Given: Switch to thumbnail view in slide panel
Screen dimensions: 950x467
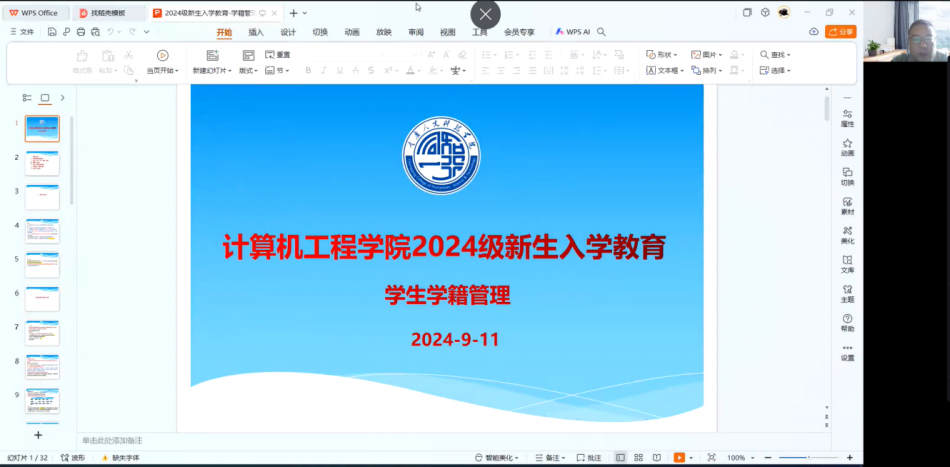Looking at the screenshot, I should tap(45, 98).
